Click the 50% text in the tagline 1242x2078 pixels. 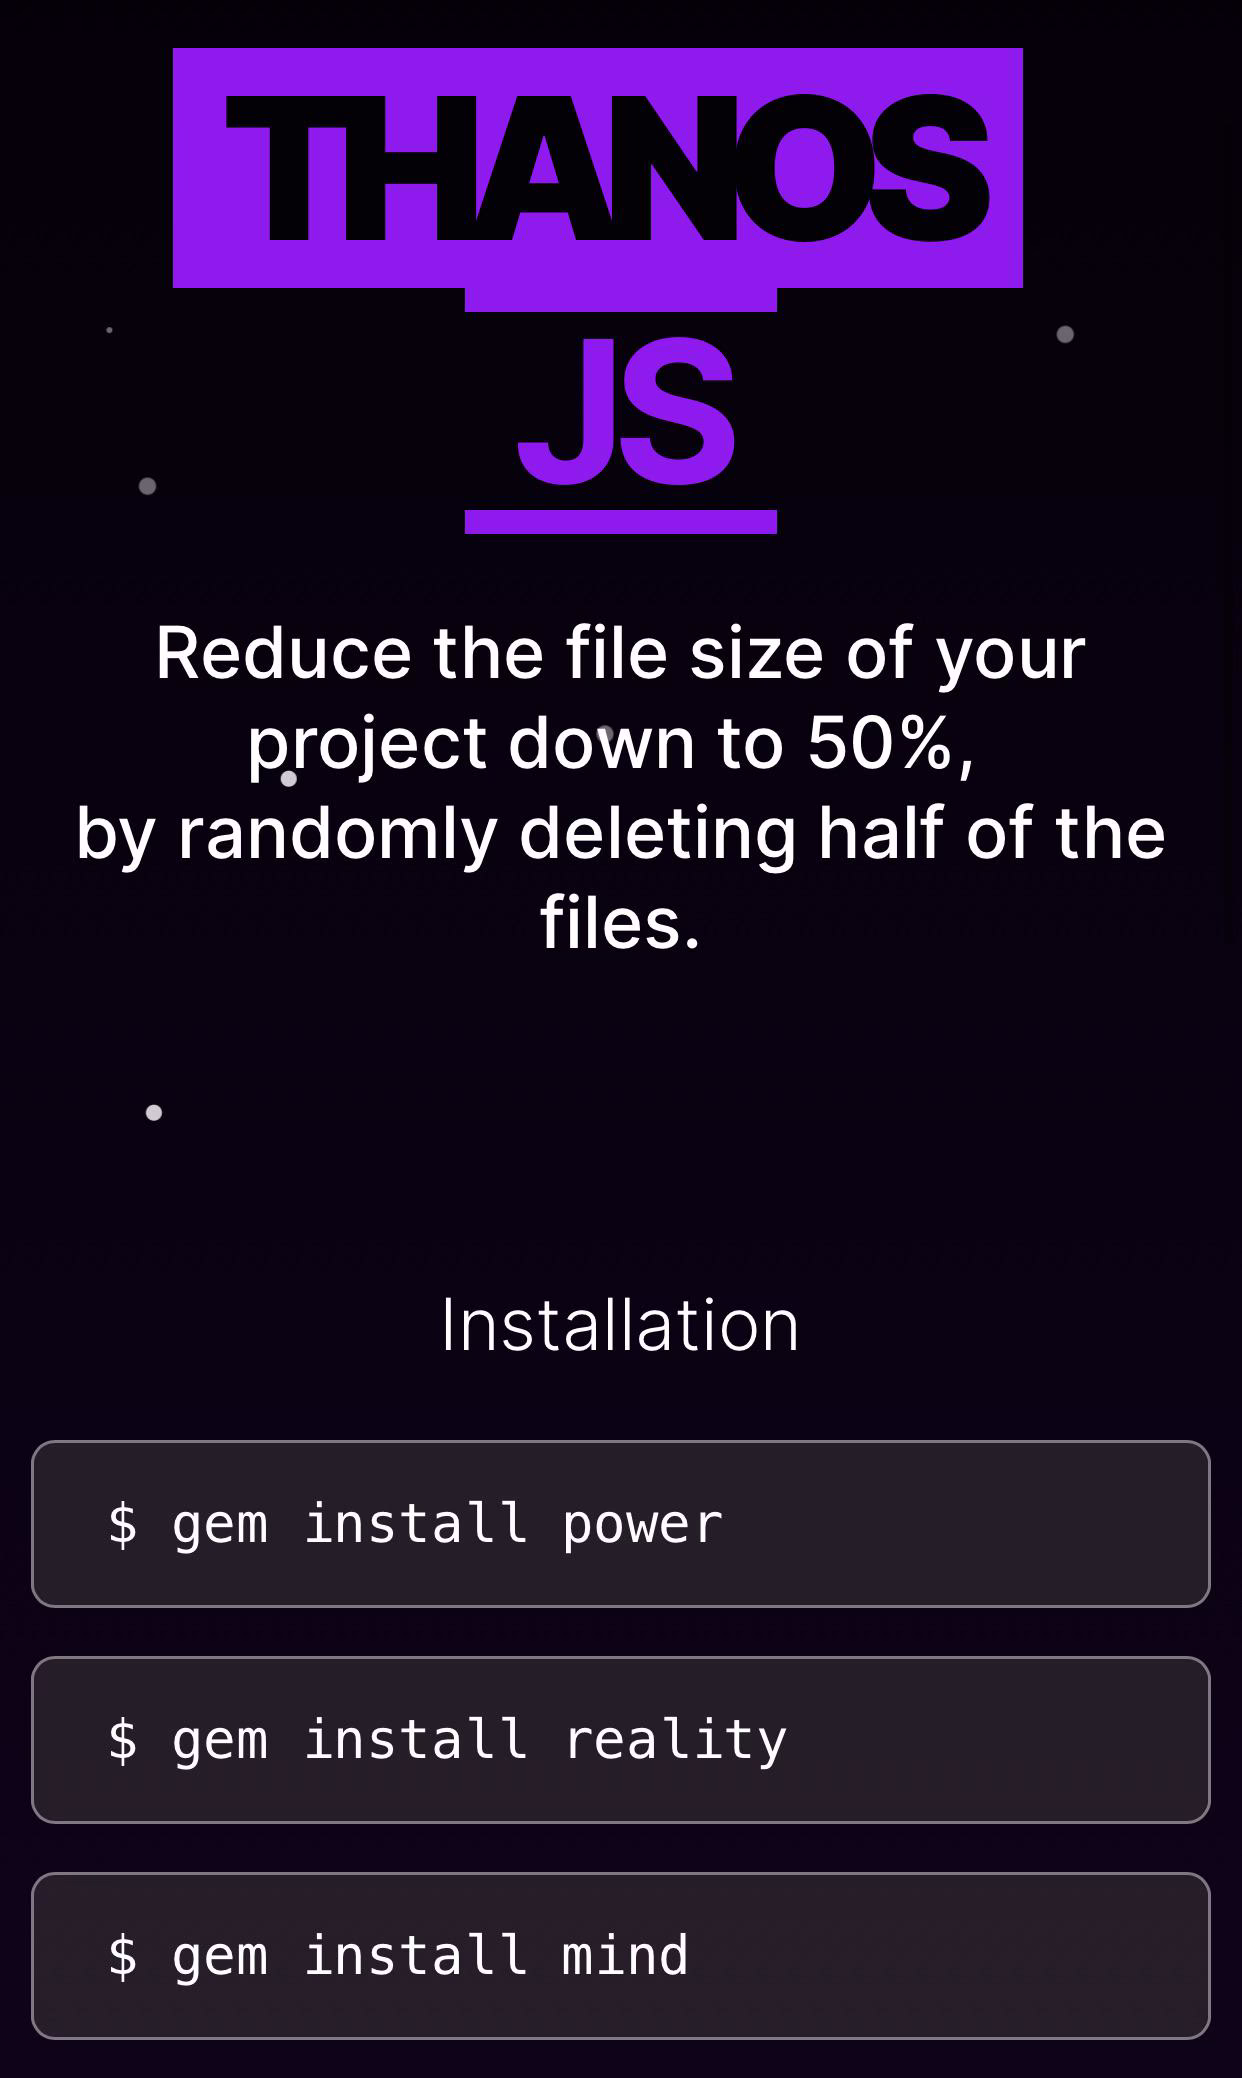(x=880, y=743)
